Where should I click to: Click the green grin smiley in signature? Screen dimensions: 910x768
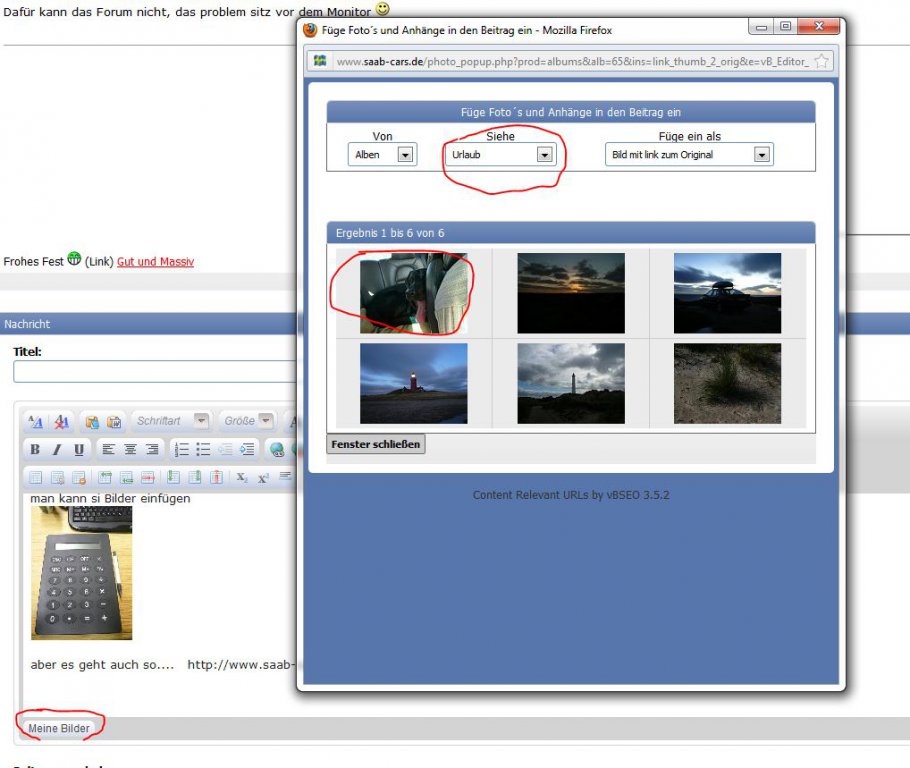point(74,258)
